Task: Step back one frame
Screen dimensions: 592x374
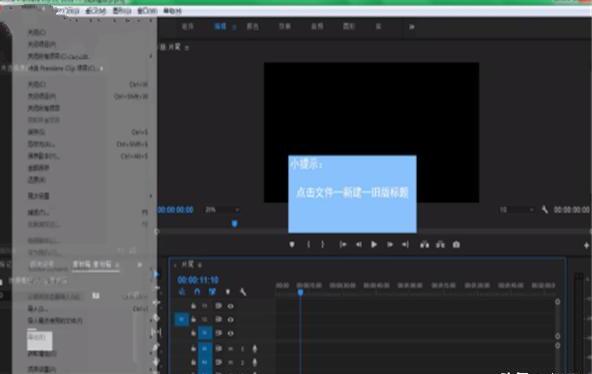Action: click(x=359, y=245)
